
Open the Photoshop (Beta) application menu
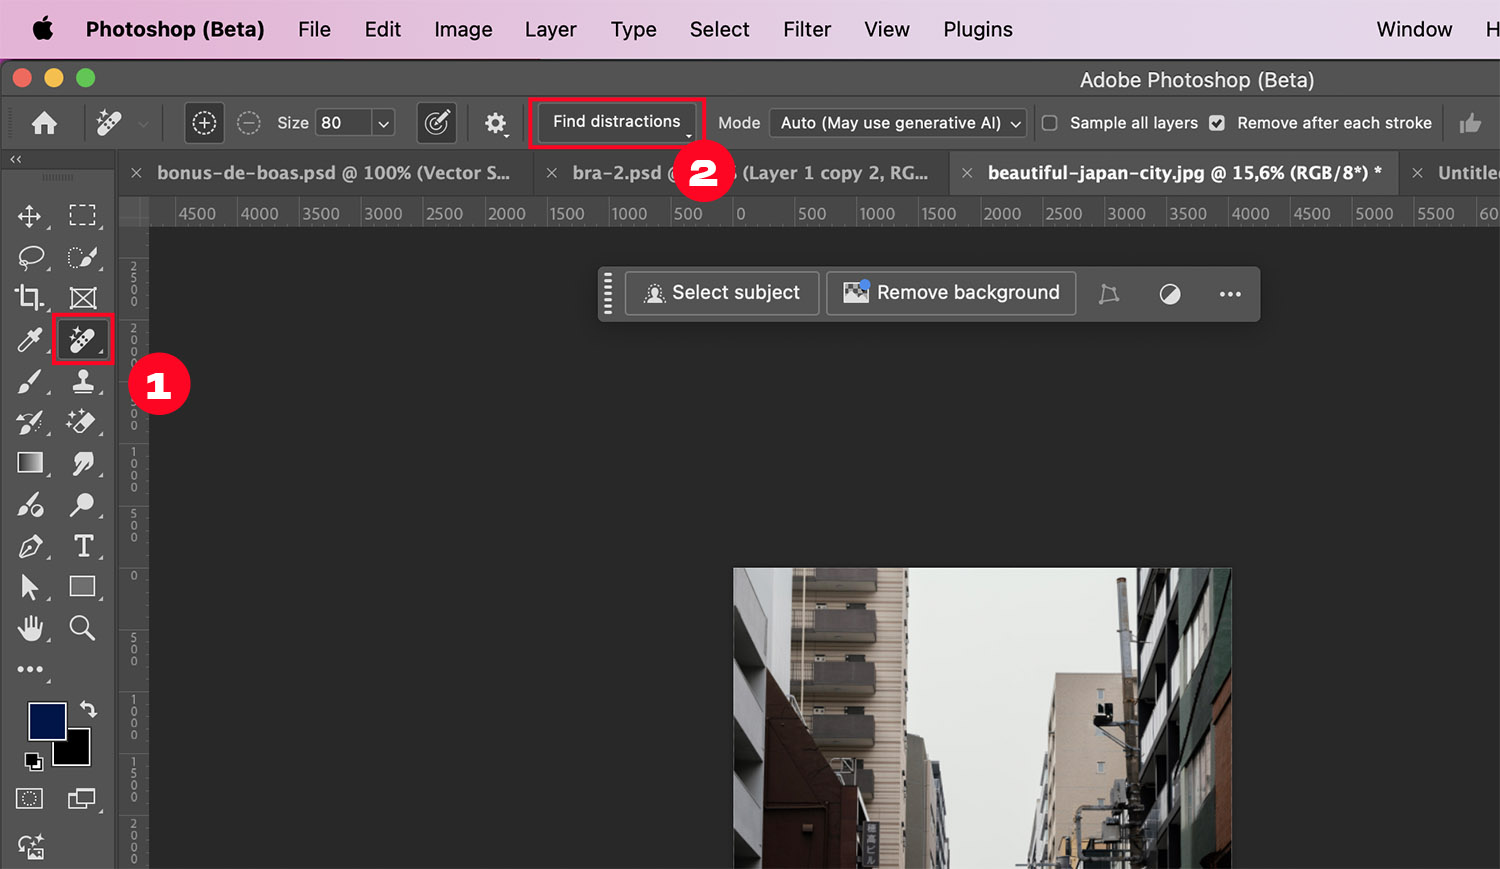175,29
